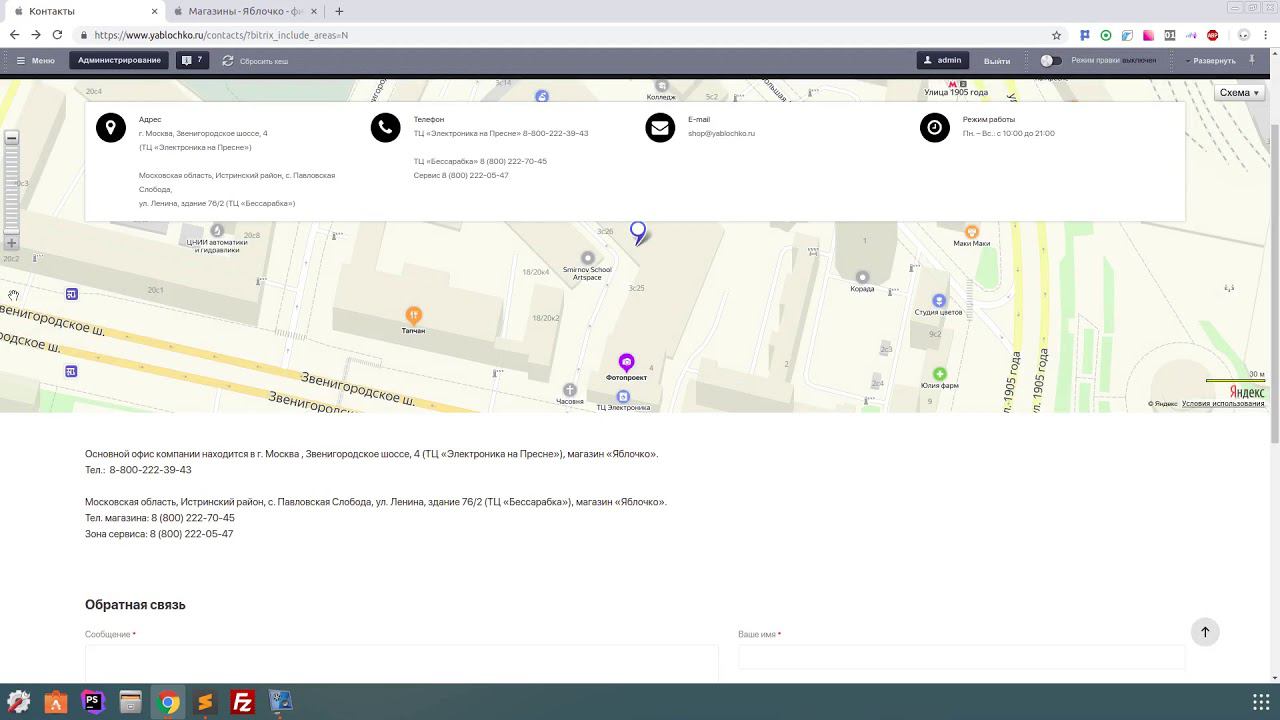This screenshot has width=1280, height=720.
Task: Open the file manager from the taskbar
Action: (x=130, y=702)
